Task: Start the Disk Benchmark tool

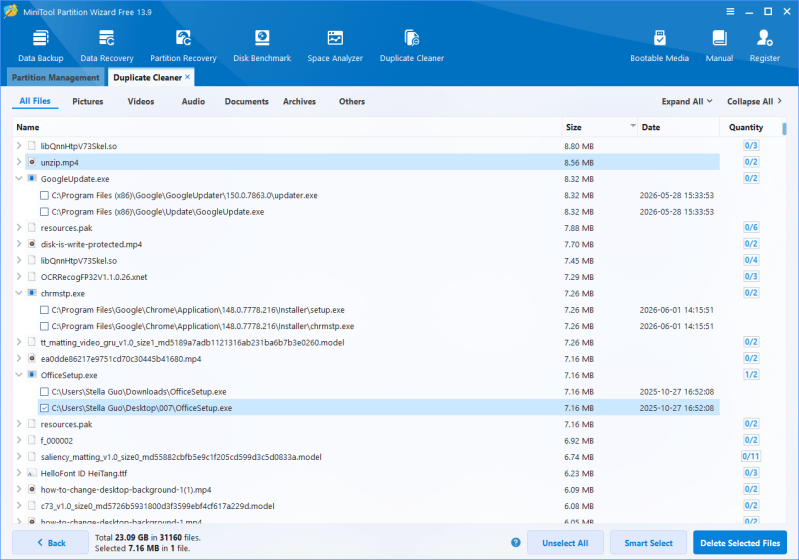Action: click(262, 46)
